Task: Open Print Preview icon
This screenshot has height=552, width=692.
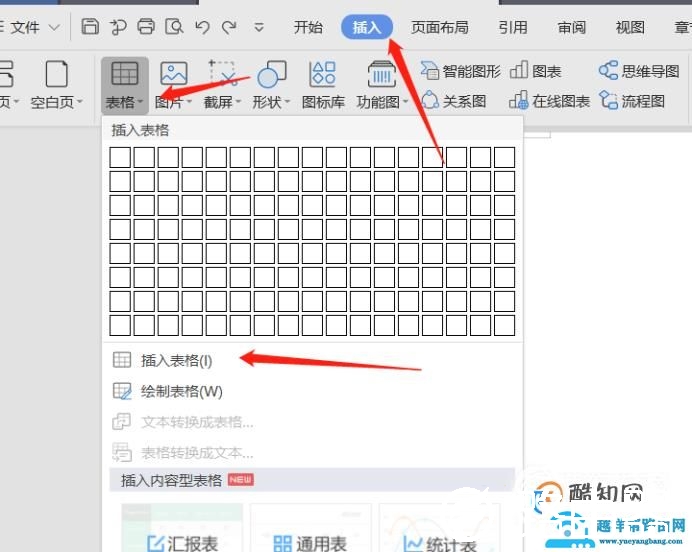Action: tap(174, 27)
